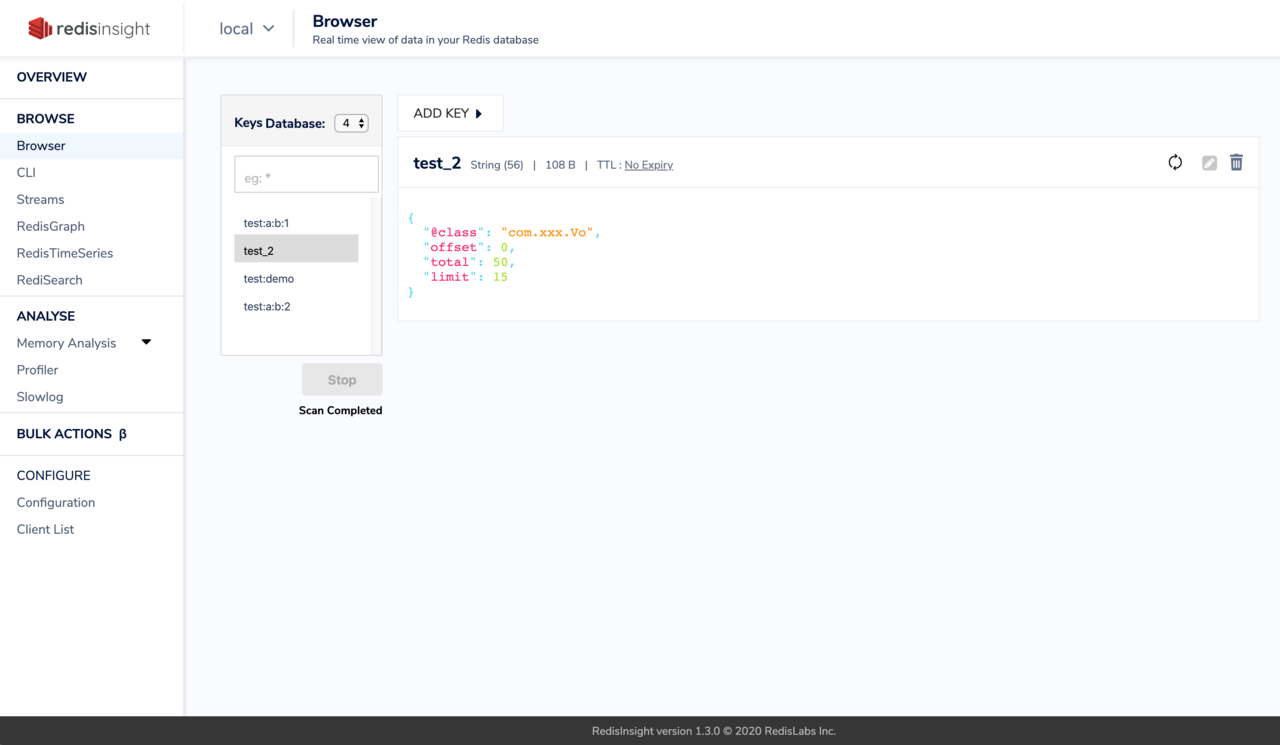The image size is (1280, 745).
Task: Delete test_2 key with trash icon
Action: 1236,163
